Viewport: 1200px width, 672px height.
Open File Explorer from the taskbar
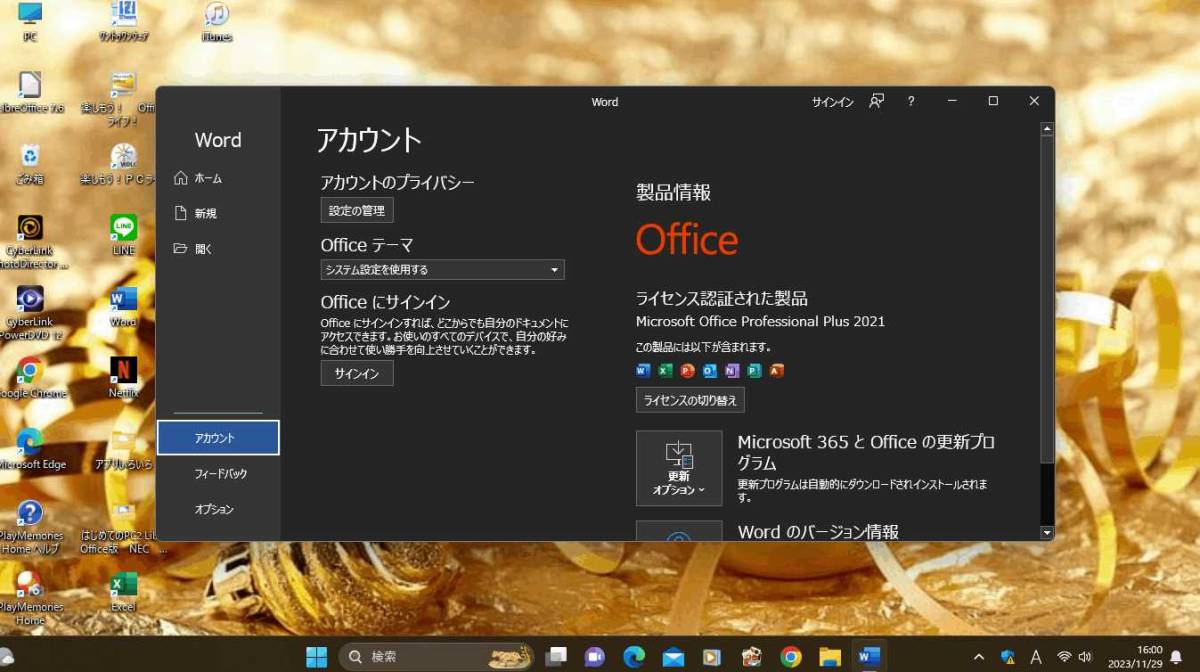pyautogui.click(x=830, y=657)
